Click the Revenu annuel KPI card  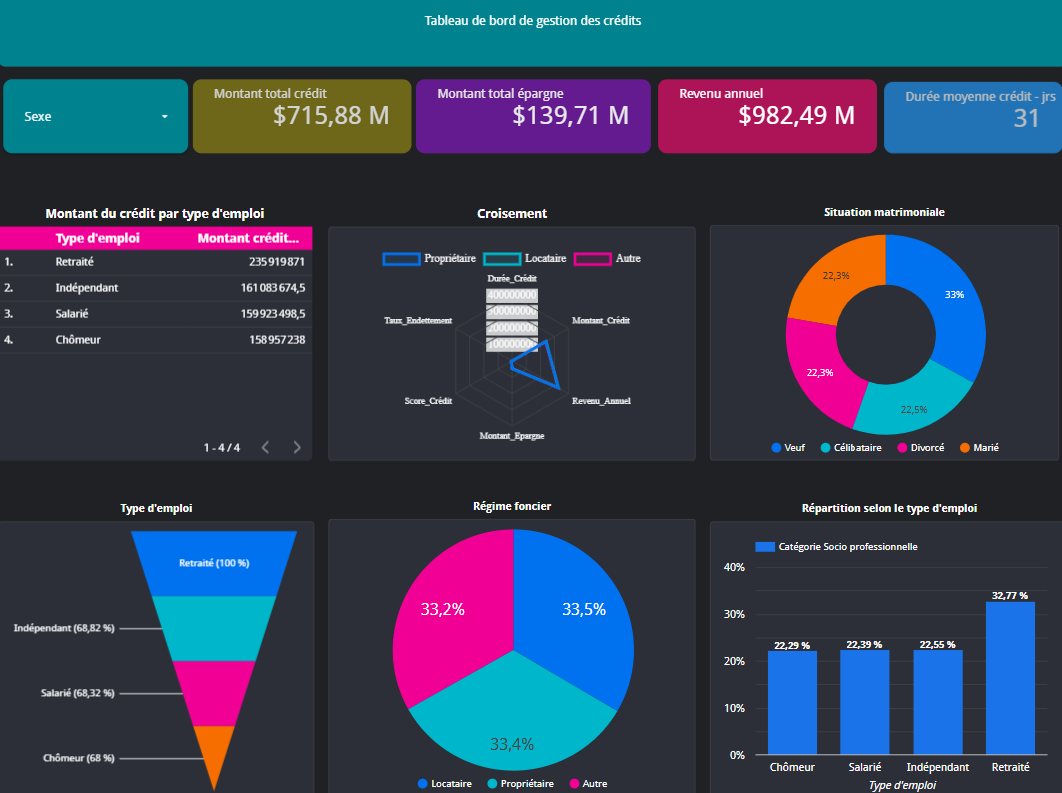pos(767,116)
